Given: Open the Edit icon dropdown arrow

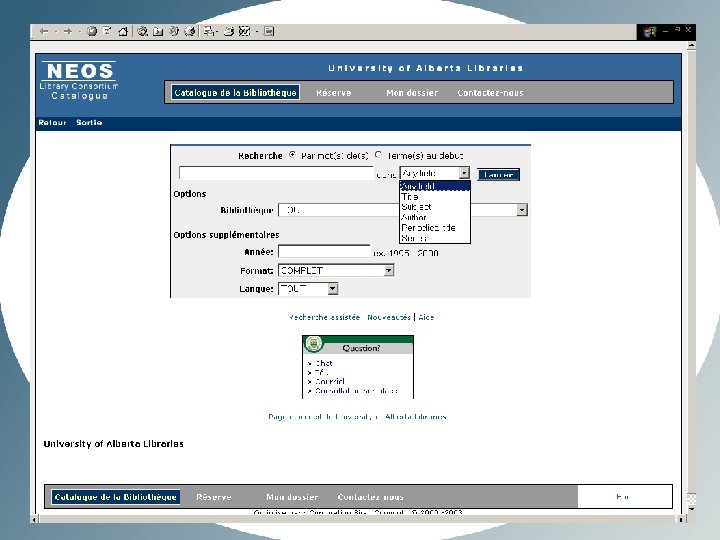Looking at the screenshot, I should click(x=257, y=31).
